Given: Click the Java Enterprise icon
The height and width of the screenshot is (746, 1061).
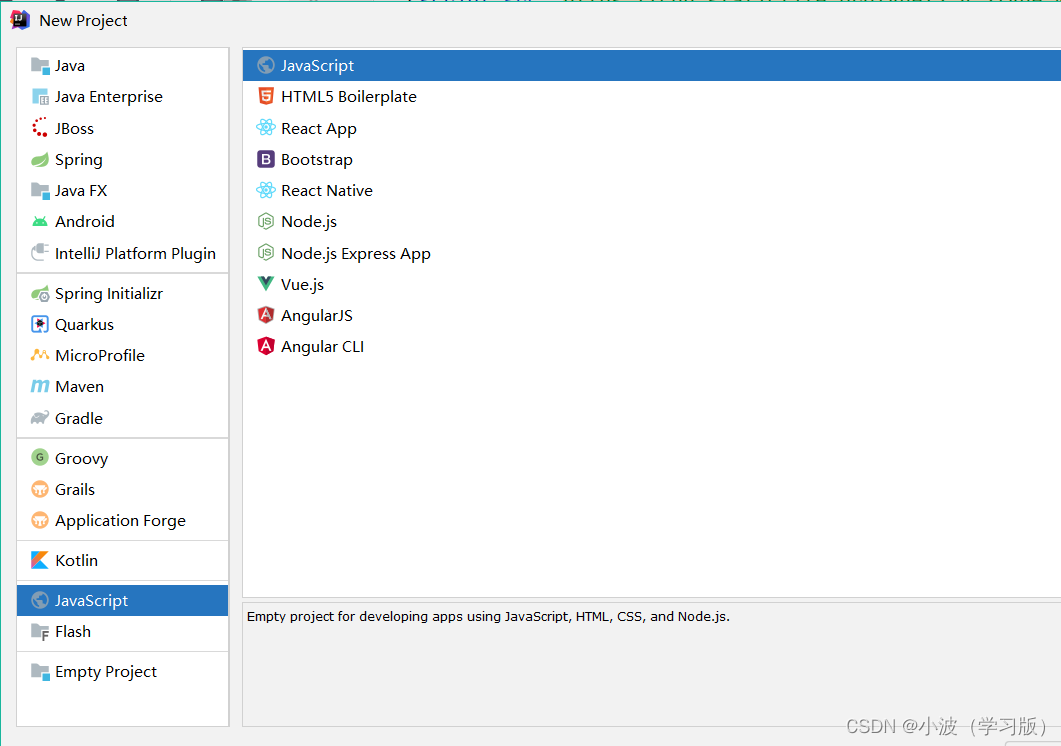Looking at the screenshot, I should pos(40,97).
